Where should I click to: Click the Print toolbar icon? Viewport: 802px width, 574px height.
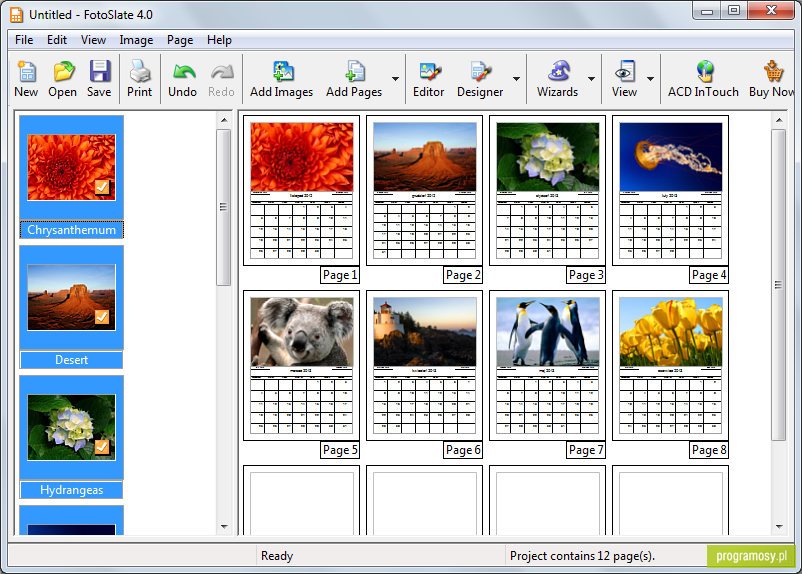tap(140, 79)
